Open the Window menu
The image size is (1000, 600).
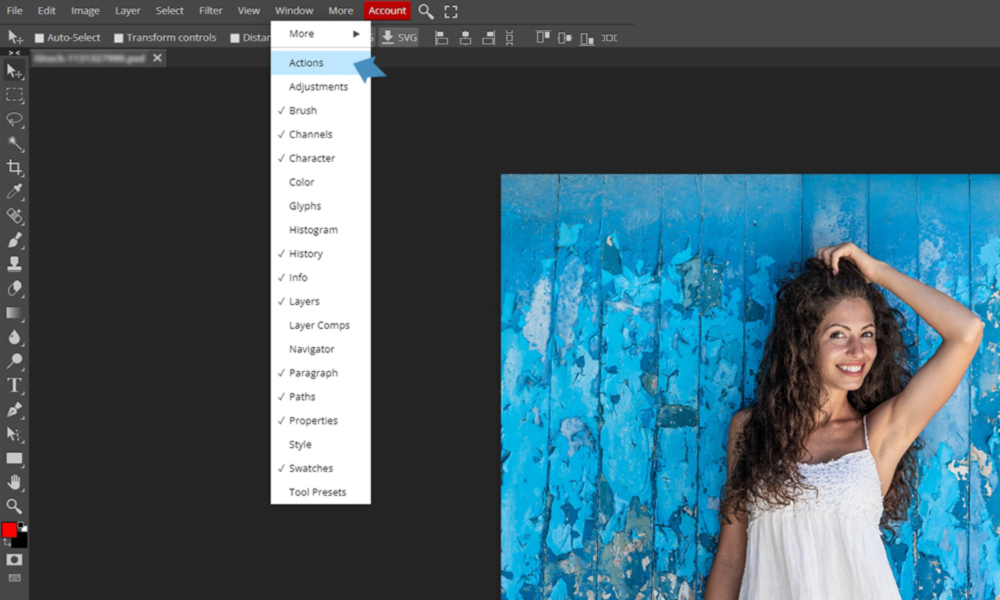coord(293,10)
